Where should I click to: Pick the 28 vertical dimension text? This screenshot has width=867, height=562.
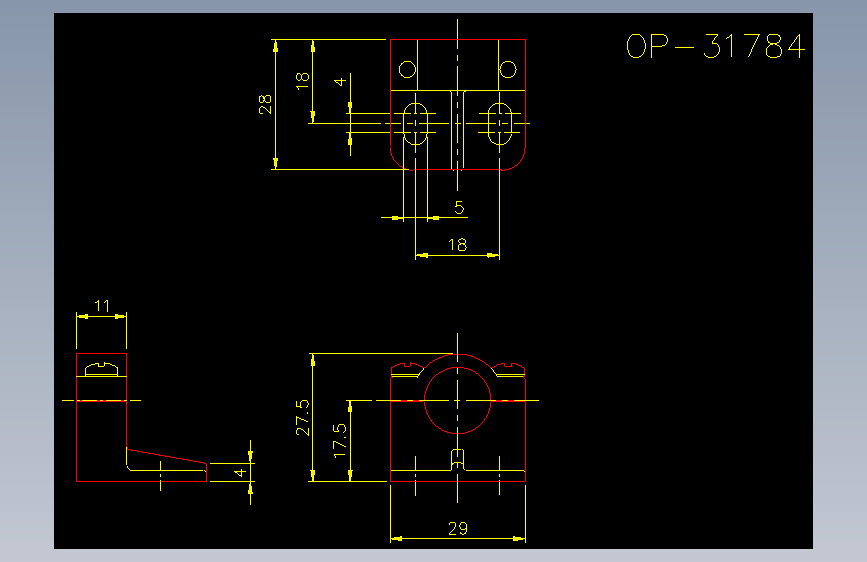click(x=265, y=104)
